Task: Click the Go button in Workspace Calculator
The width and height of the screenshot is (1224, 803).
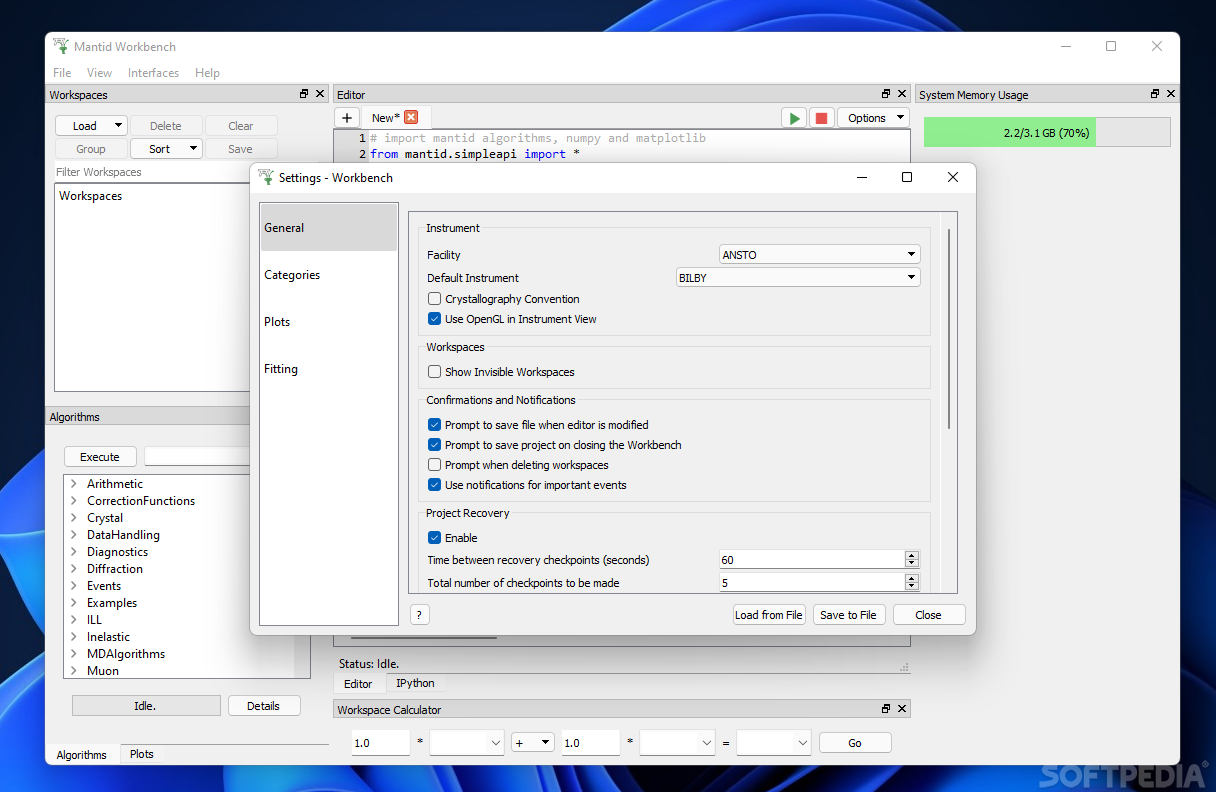Action: (x=855, y=743)
